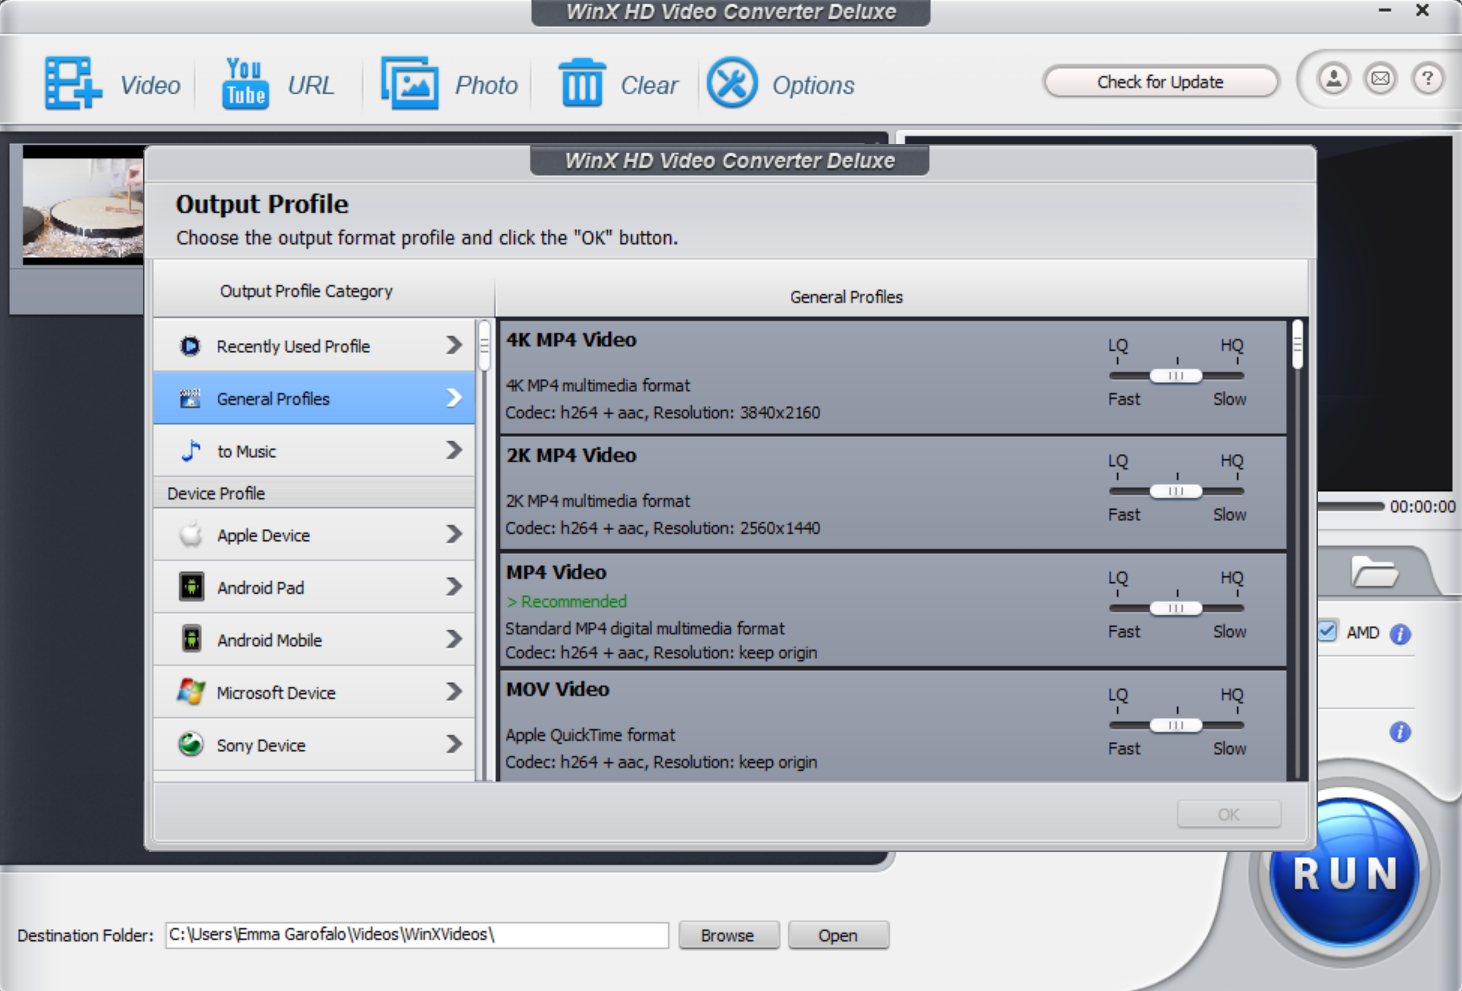The width and height of the screenshot is (1462, 991).
Task: Confirm profile selection with OK button
Action: click(x=1228, y=813)
